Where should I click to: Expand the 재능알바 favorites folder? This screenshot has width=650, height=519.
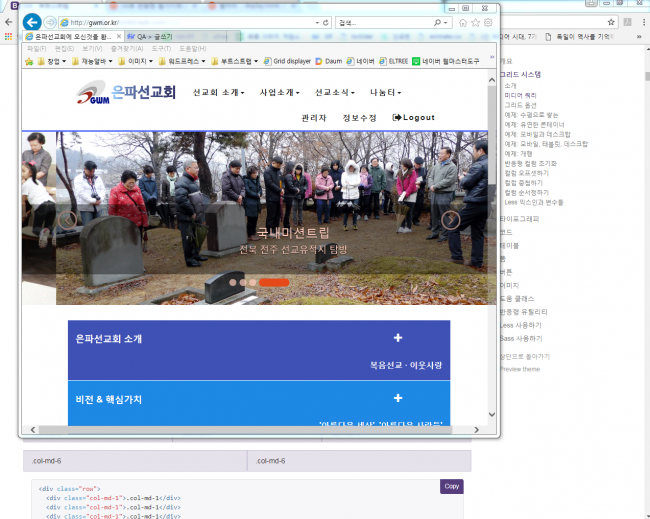pos(92,61)
